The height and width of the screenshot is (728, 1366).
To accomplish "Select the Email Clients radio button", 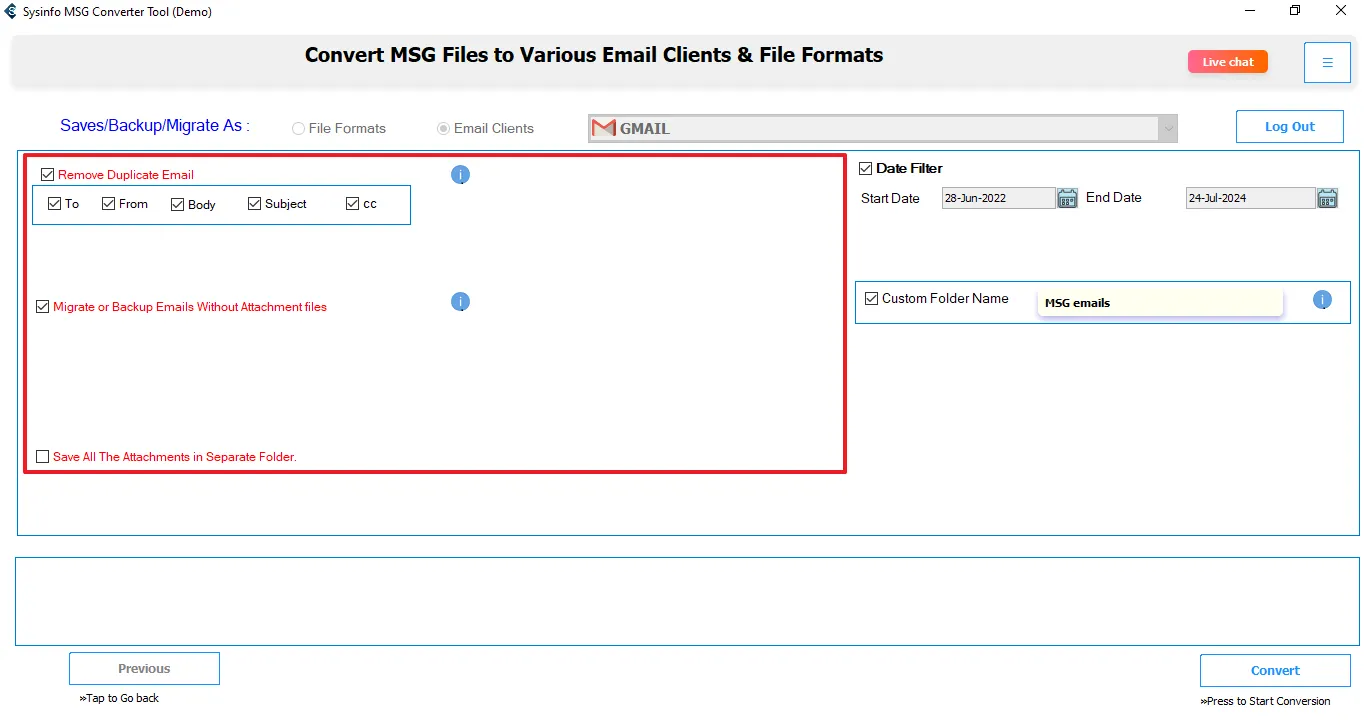I will tap(444, 129).
